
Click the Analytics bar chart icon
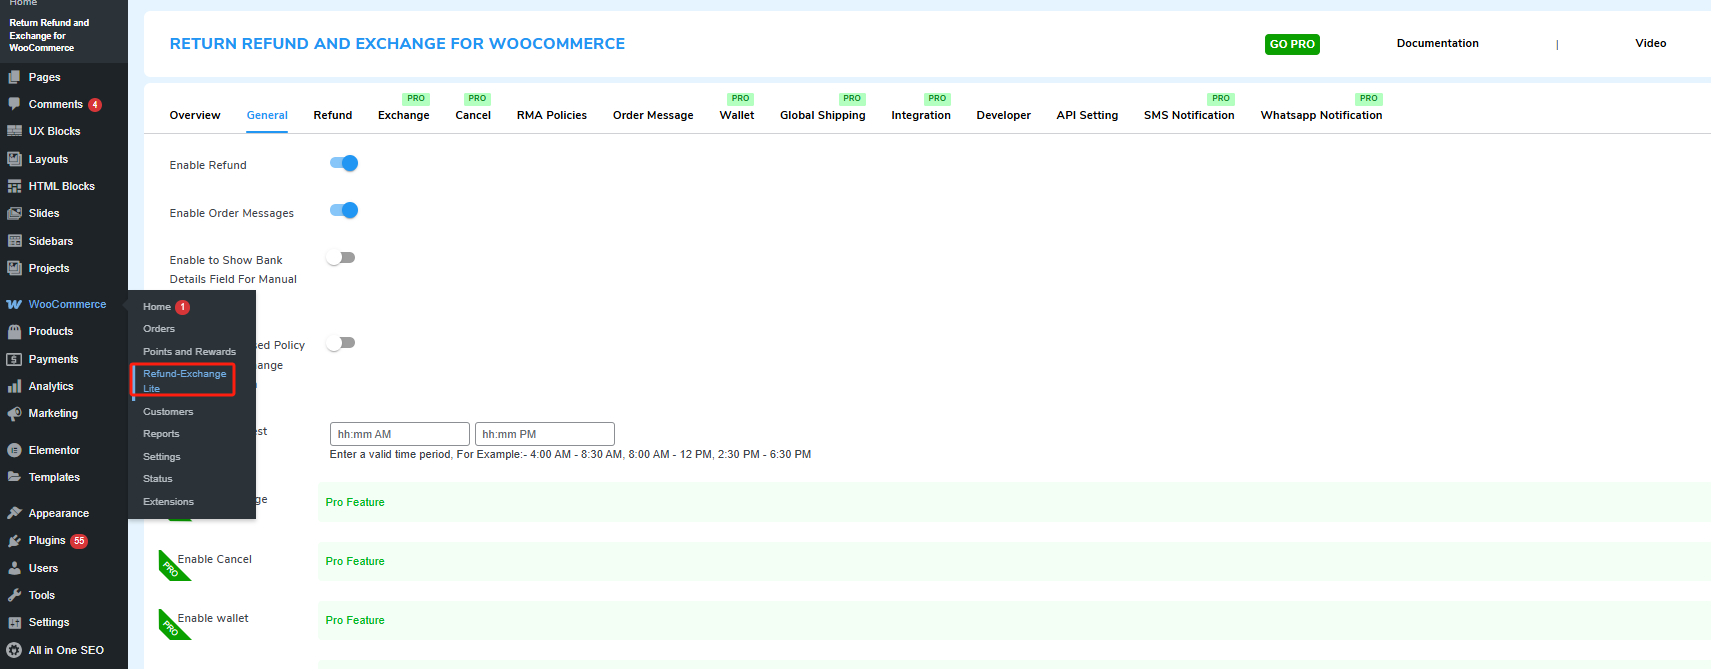click(14, 386)
